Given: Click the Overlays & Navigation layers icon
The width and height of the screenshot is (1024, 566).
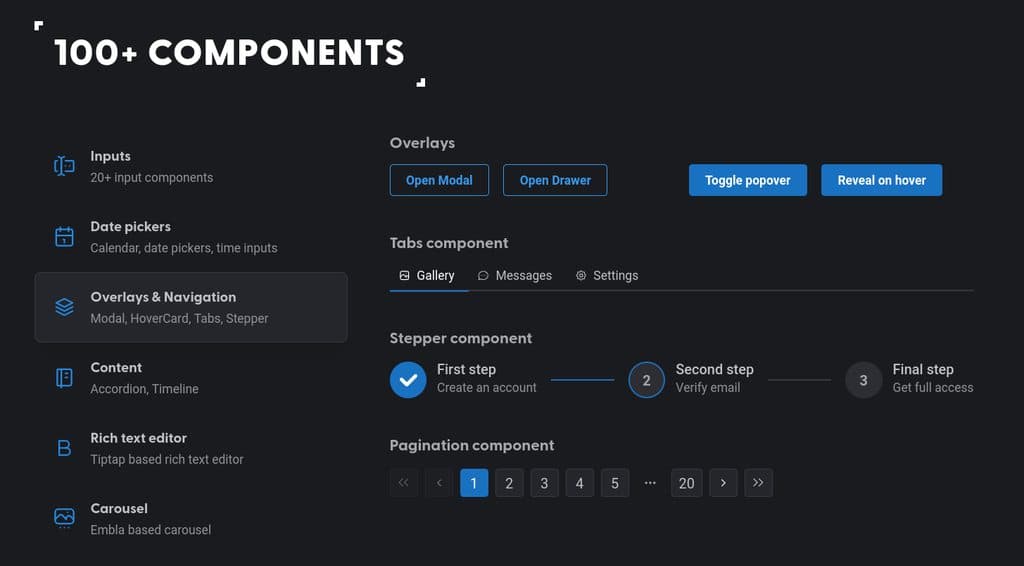Looking at the screenshot, I should 64,307.
